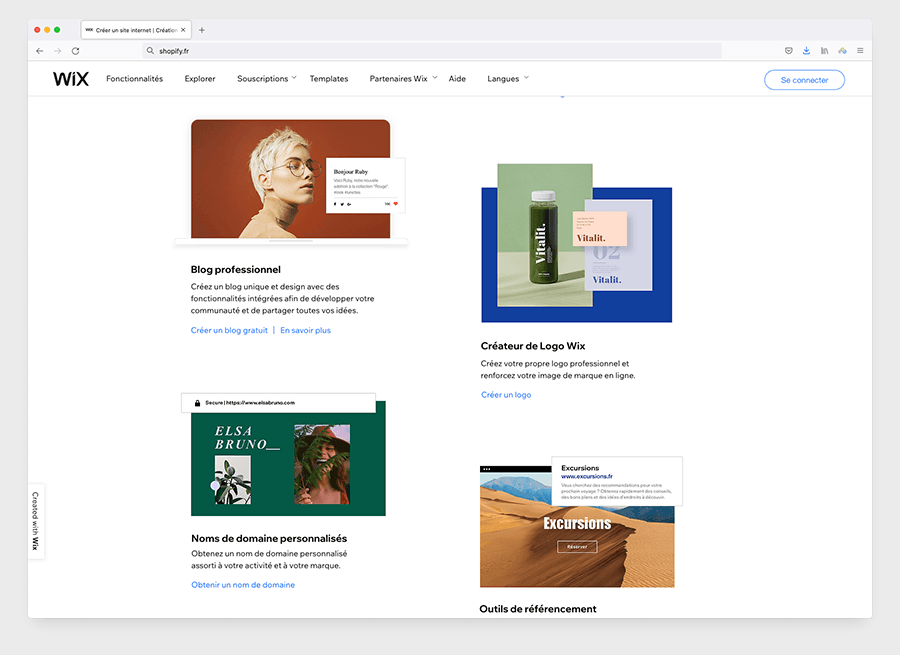The image size is (900, 655).
Task: Click the Excursions desert image
Action: pyautogui.click(x=577, y=526)
